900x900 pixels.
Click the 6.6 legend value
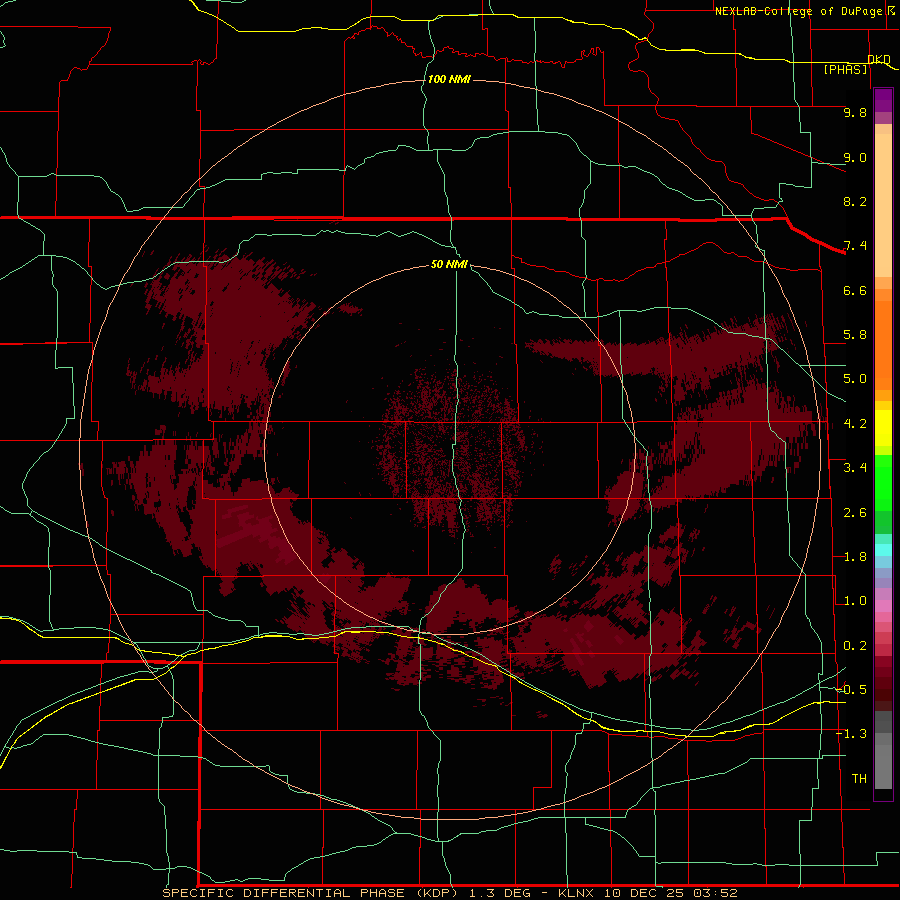[x=855, y=290]
